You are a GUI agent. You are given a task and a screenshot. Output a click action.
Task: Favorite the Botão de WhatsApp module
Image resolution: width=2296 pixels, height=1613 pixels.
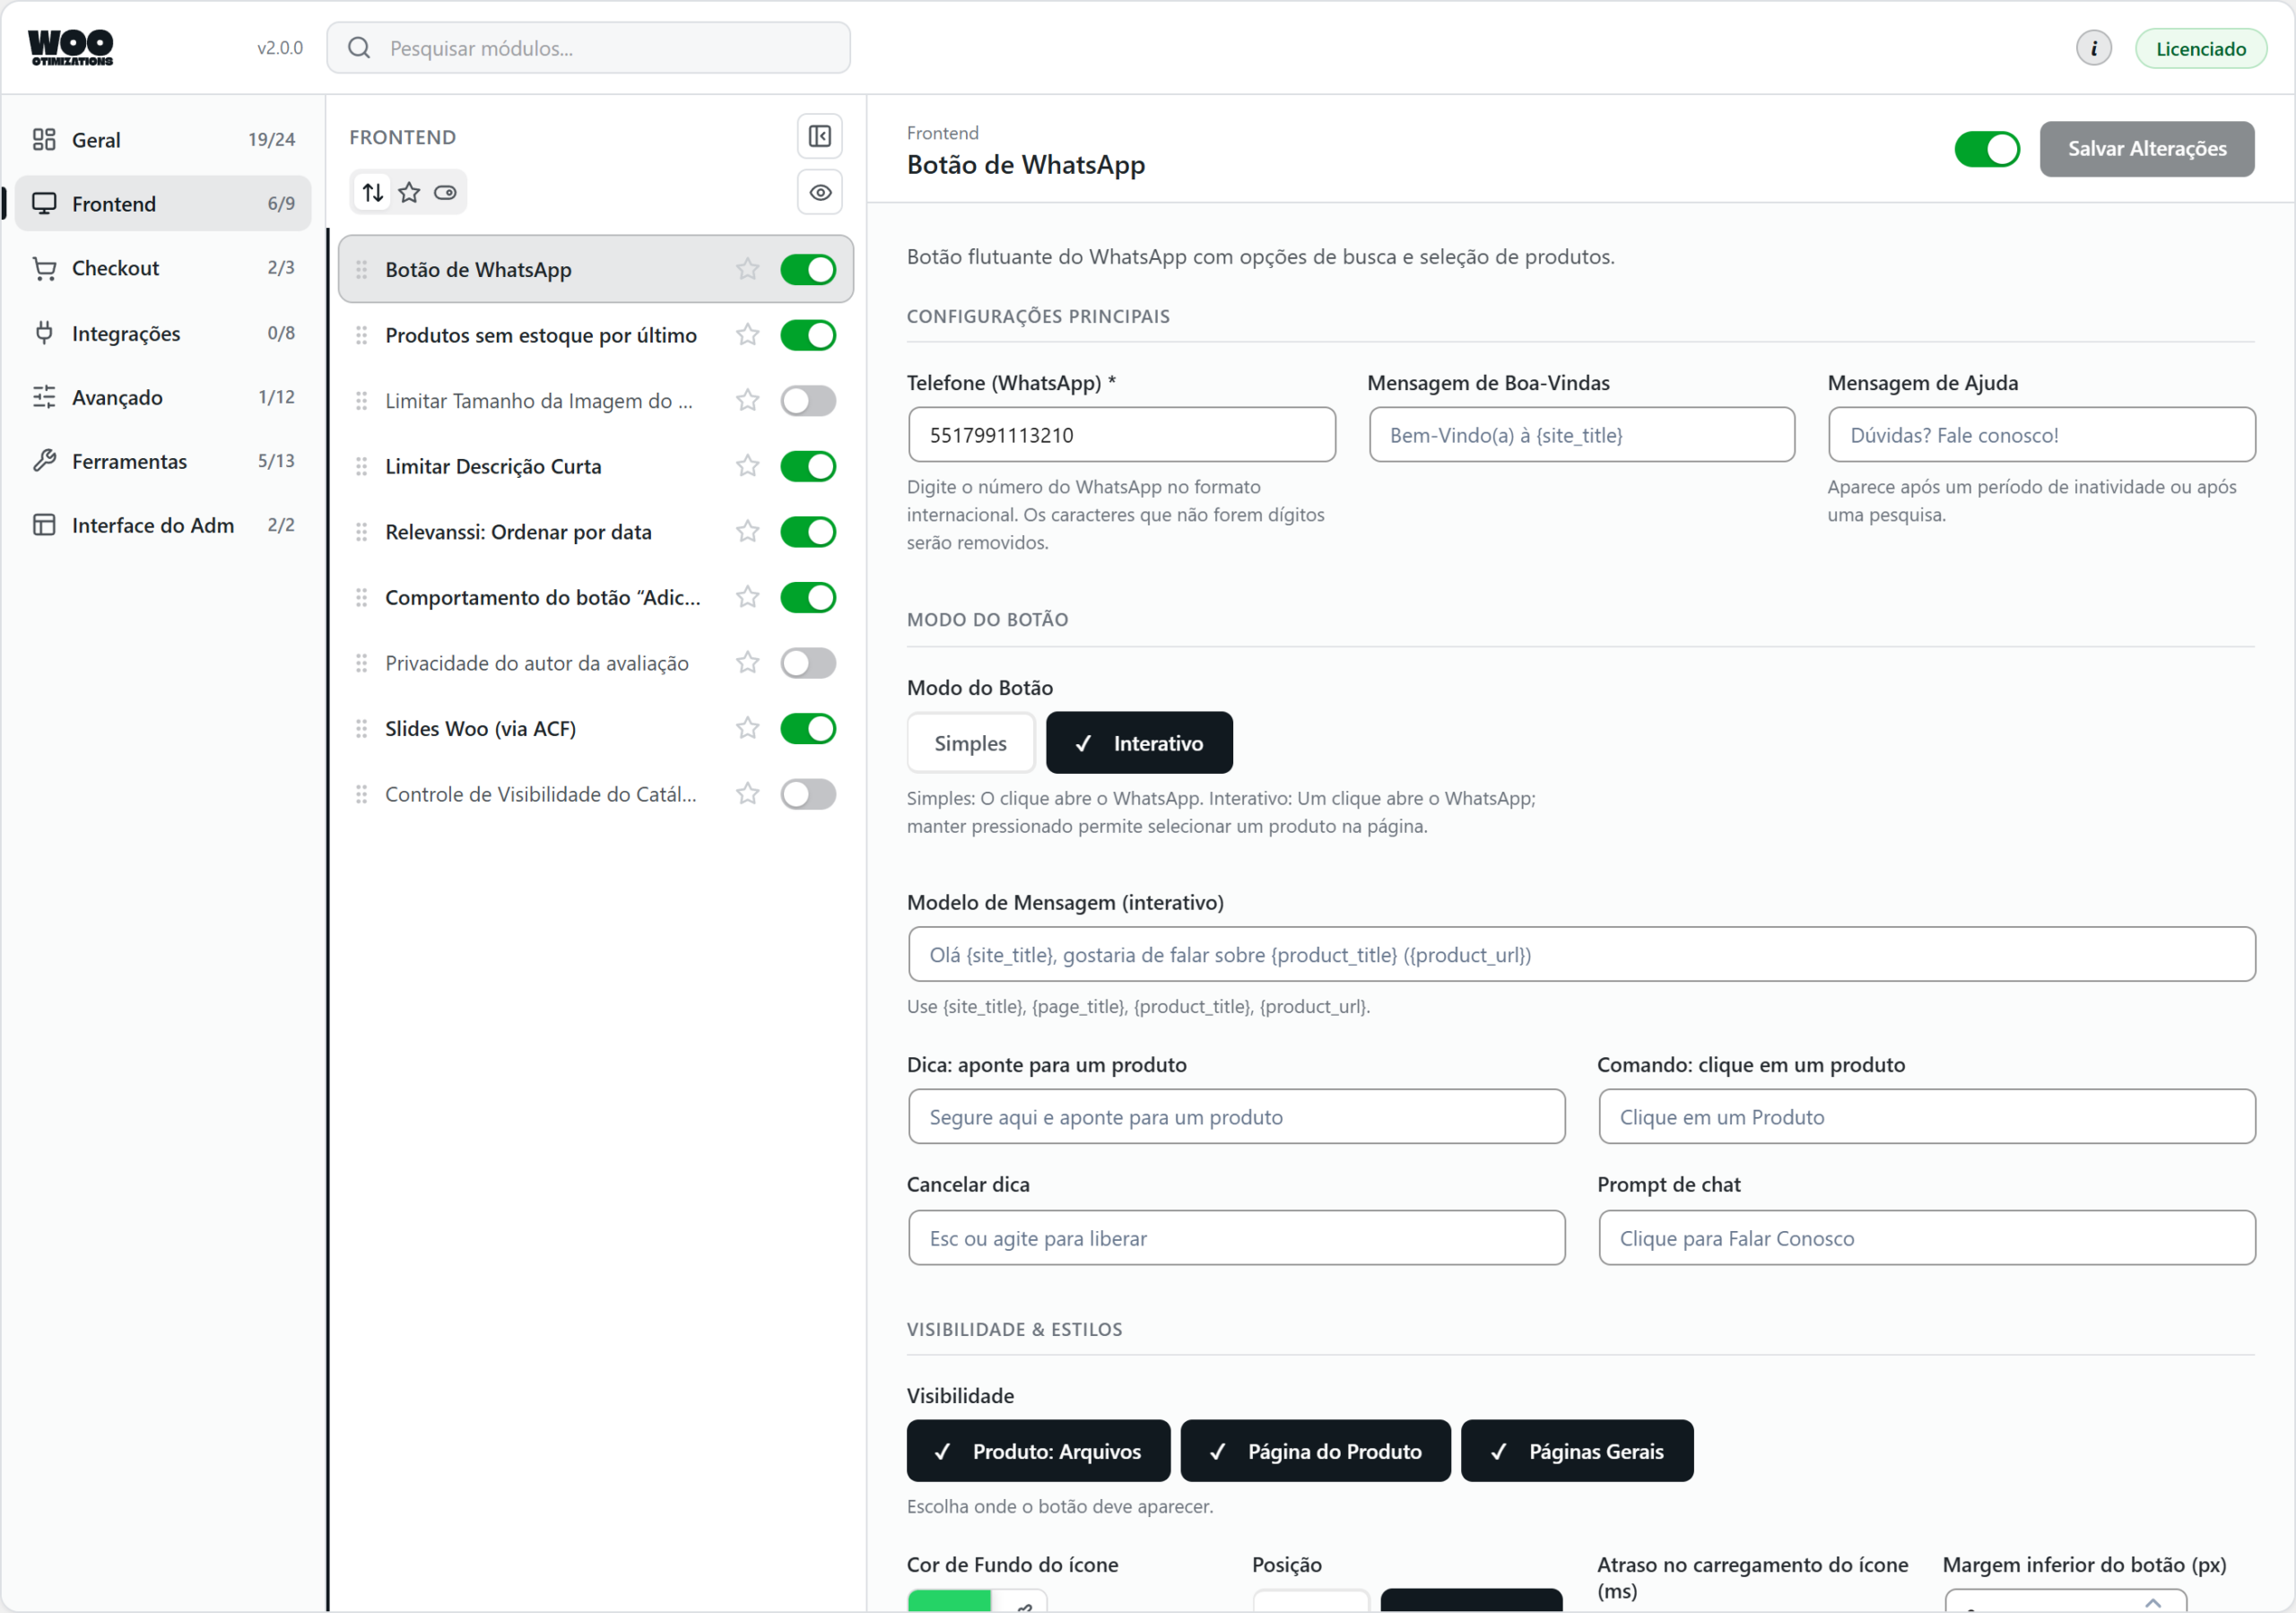pos(747,269)
